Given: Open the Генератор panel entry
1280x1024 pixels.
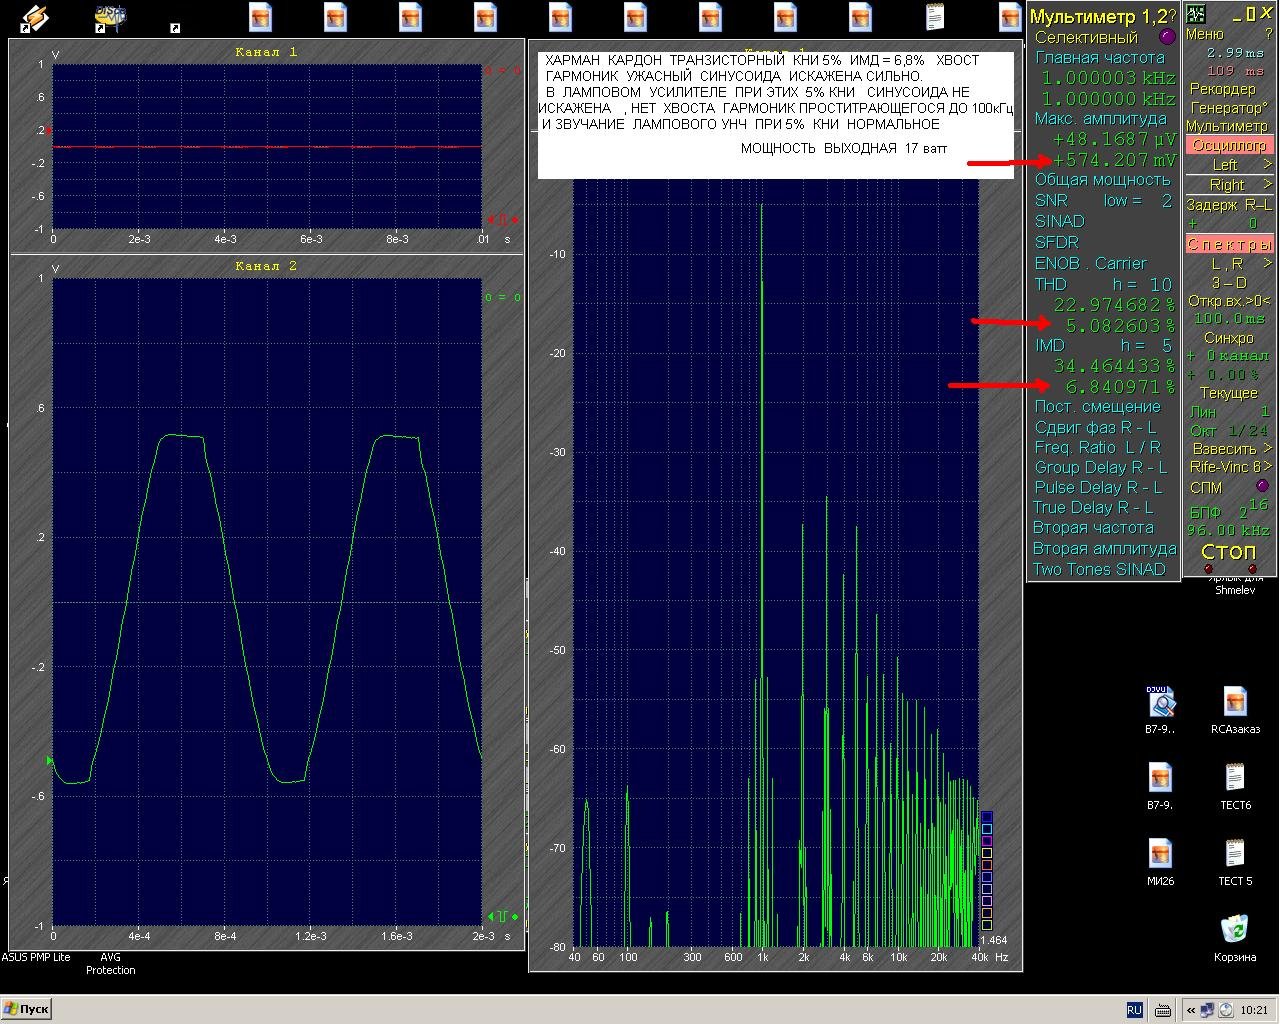Looking at the screenshot, I should (1228, 108).
